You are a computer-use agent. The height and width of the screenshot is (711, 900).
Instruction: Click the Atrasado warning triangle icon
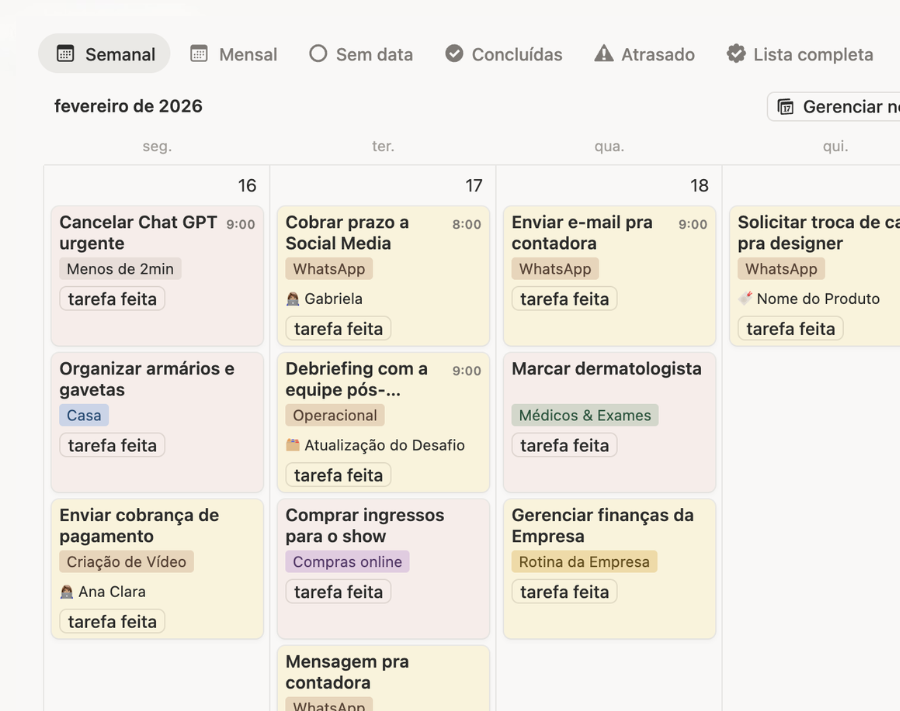(x=604, y=54)
